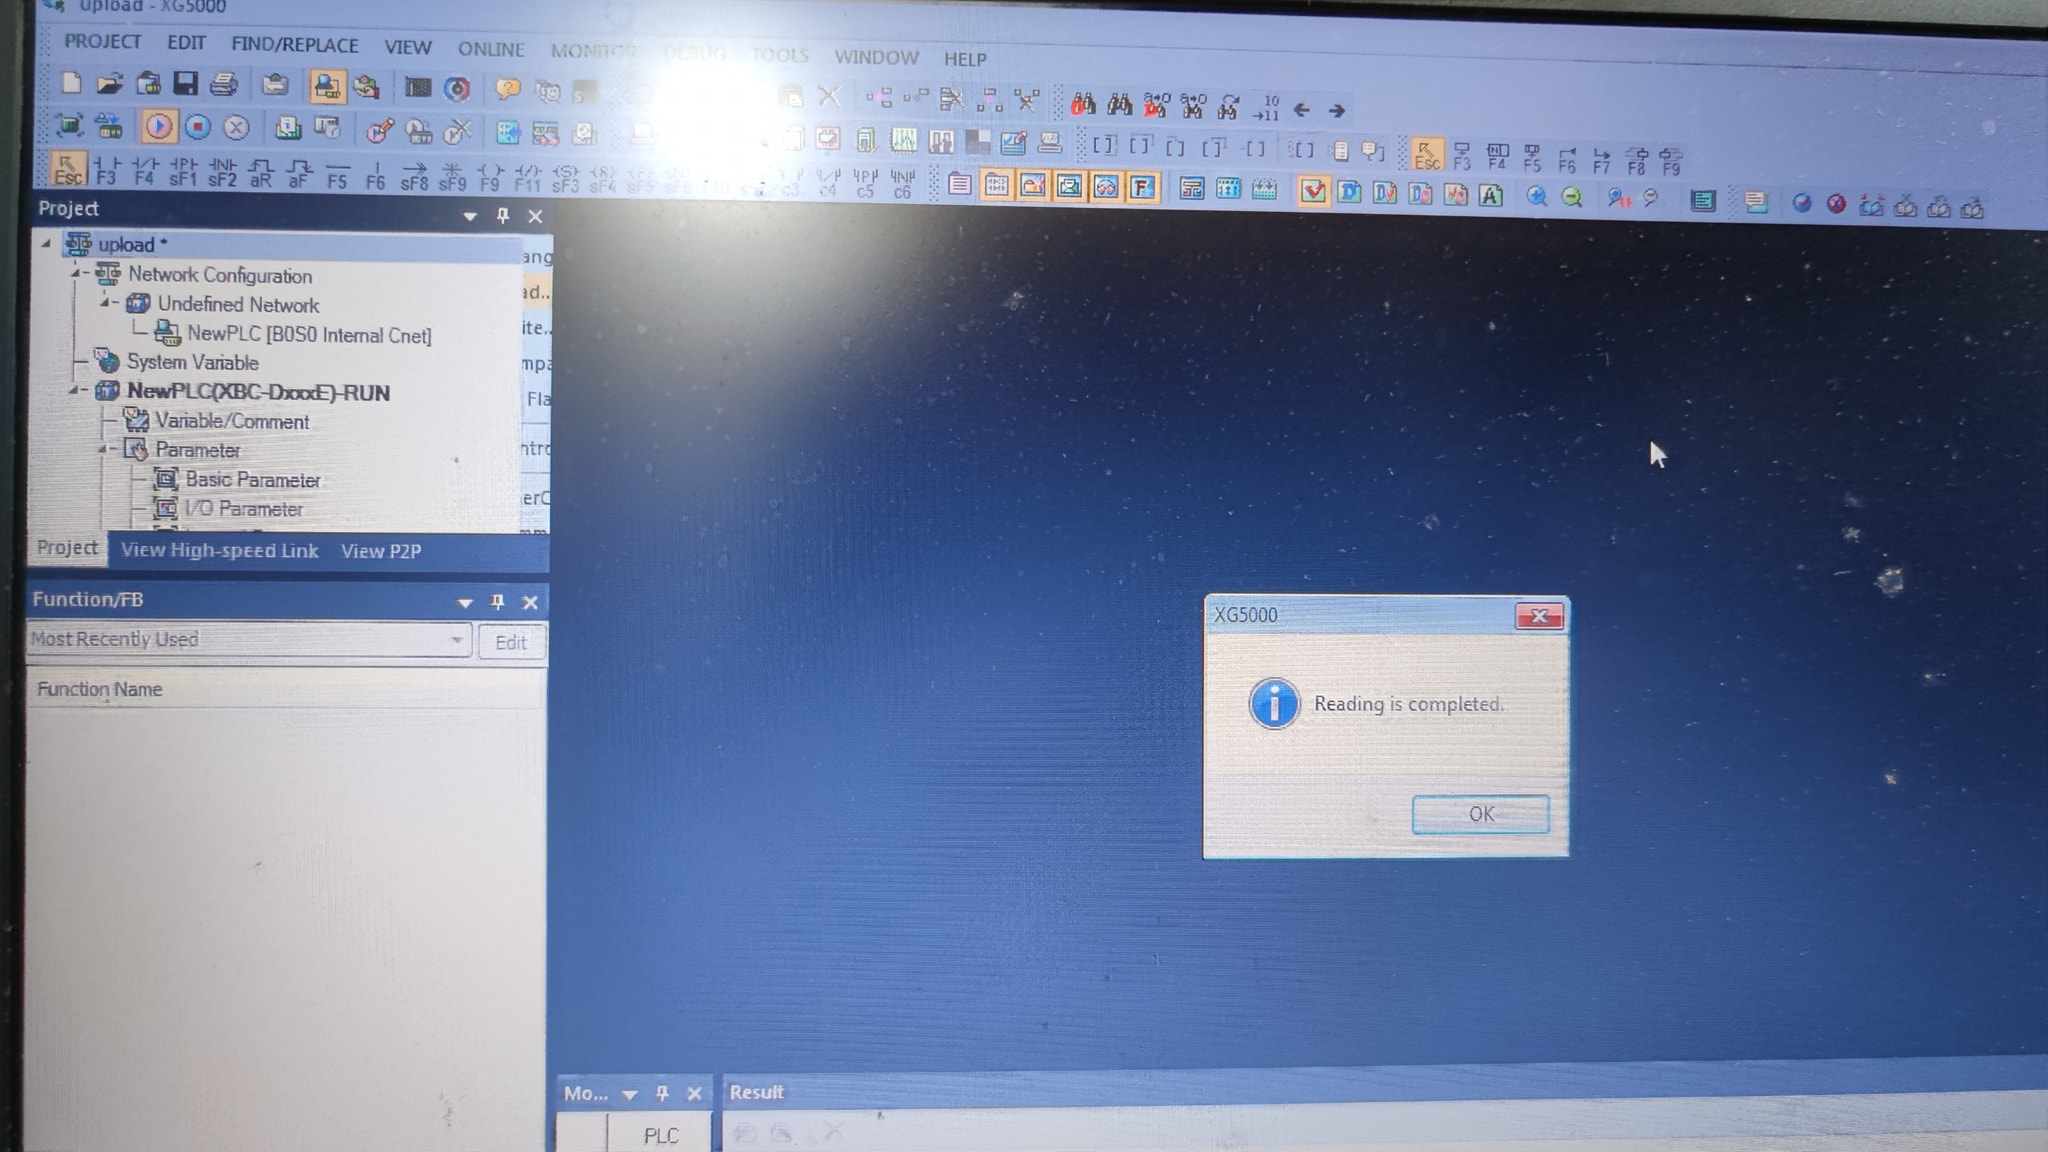Image resolution: width=2048 pixels, height=1152 pixels.
Task: Collapse the Parameter tree node
Action: point(104,449)
